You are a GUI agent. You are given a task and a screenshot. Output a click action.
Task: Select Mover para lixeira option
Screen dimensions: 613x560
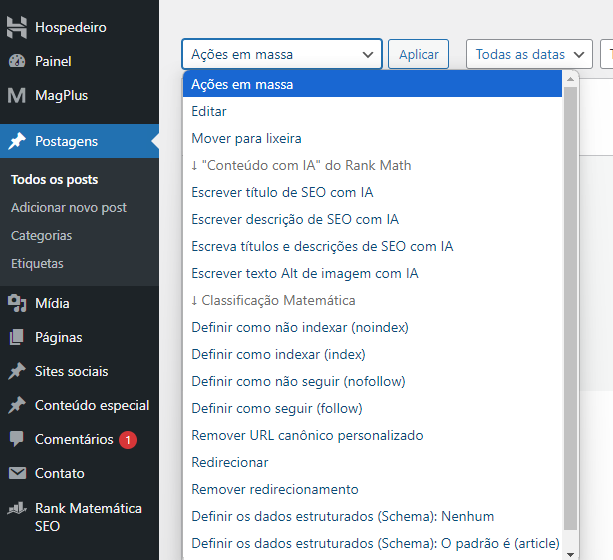[x=246, y=138]
